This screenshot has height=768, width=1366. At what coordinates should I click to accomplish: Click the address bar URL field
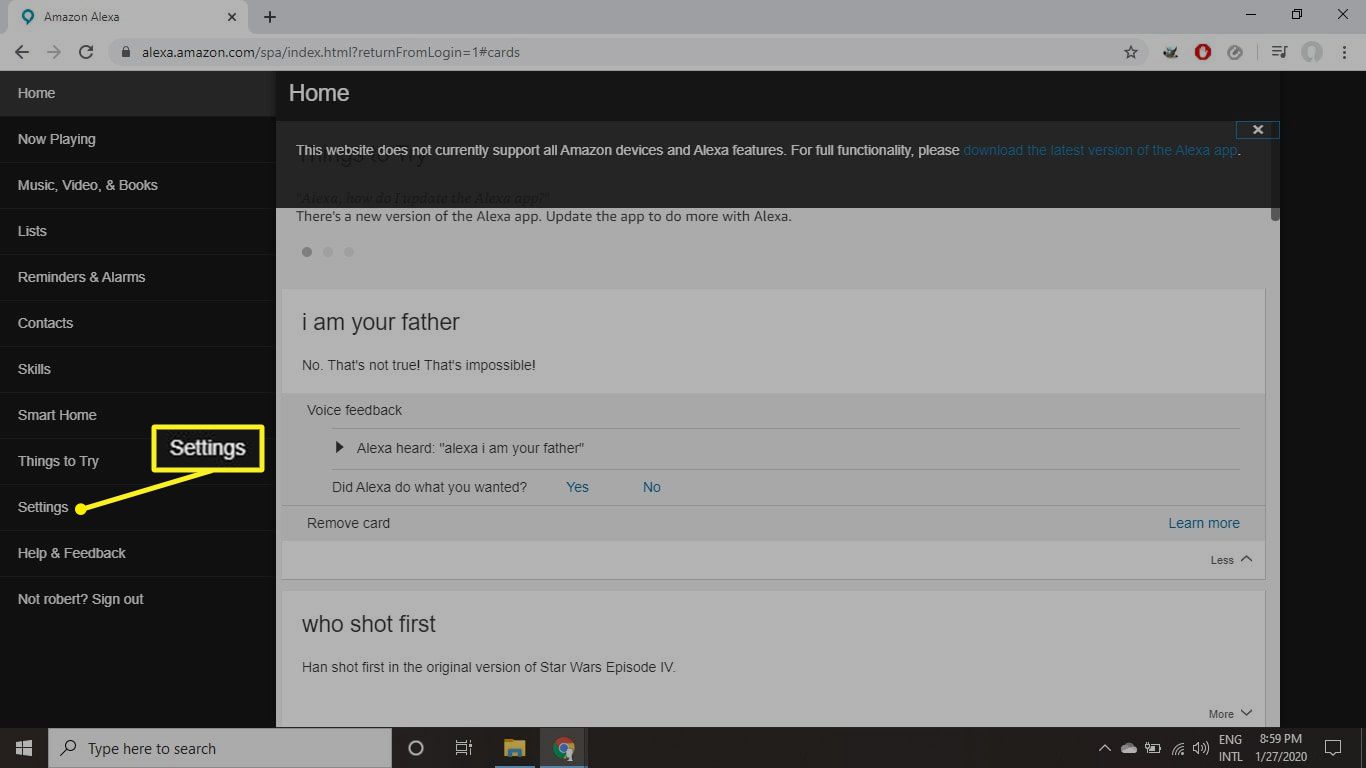[628, 52]
